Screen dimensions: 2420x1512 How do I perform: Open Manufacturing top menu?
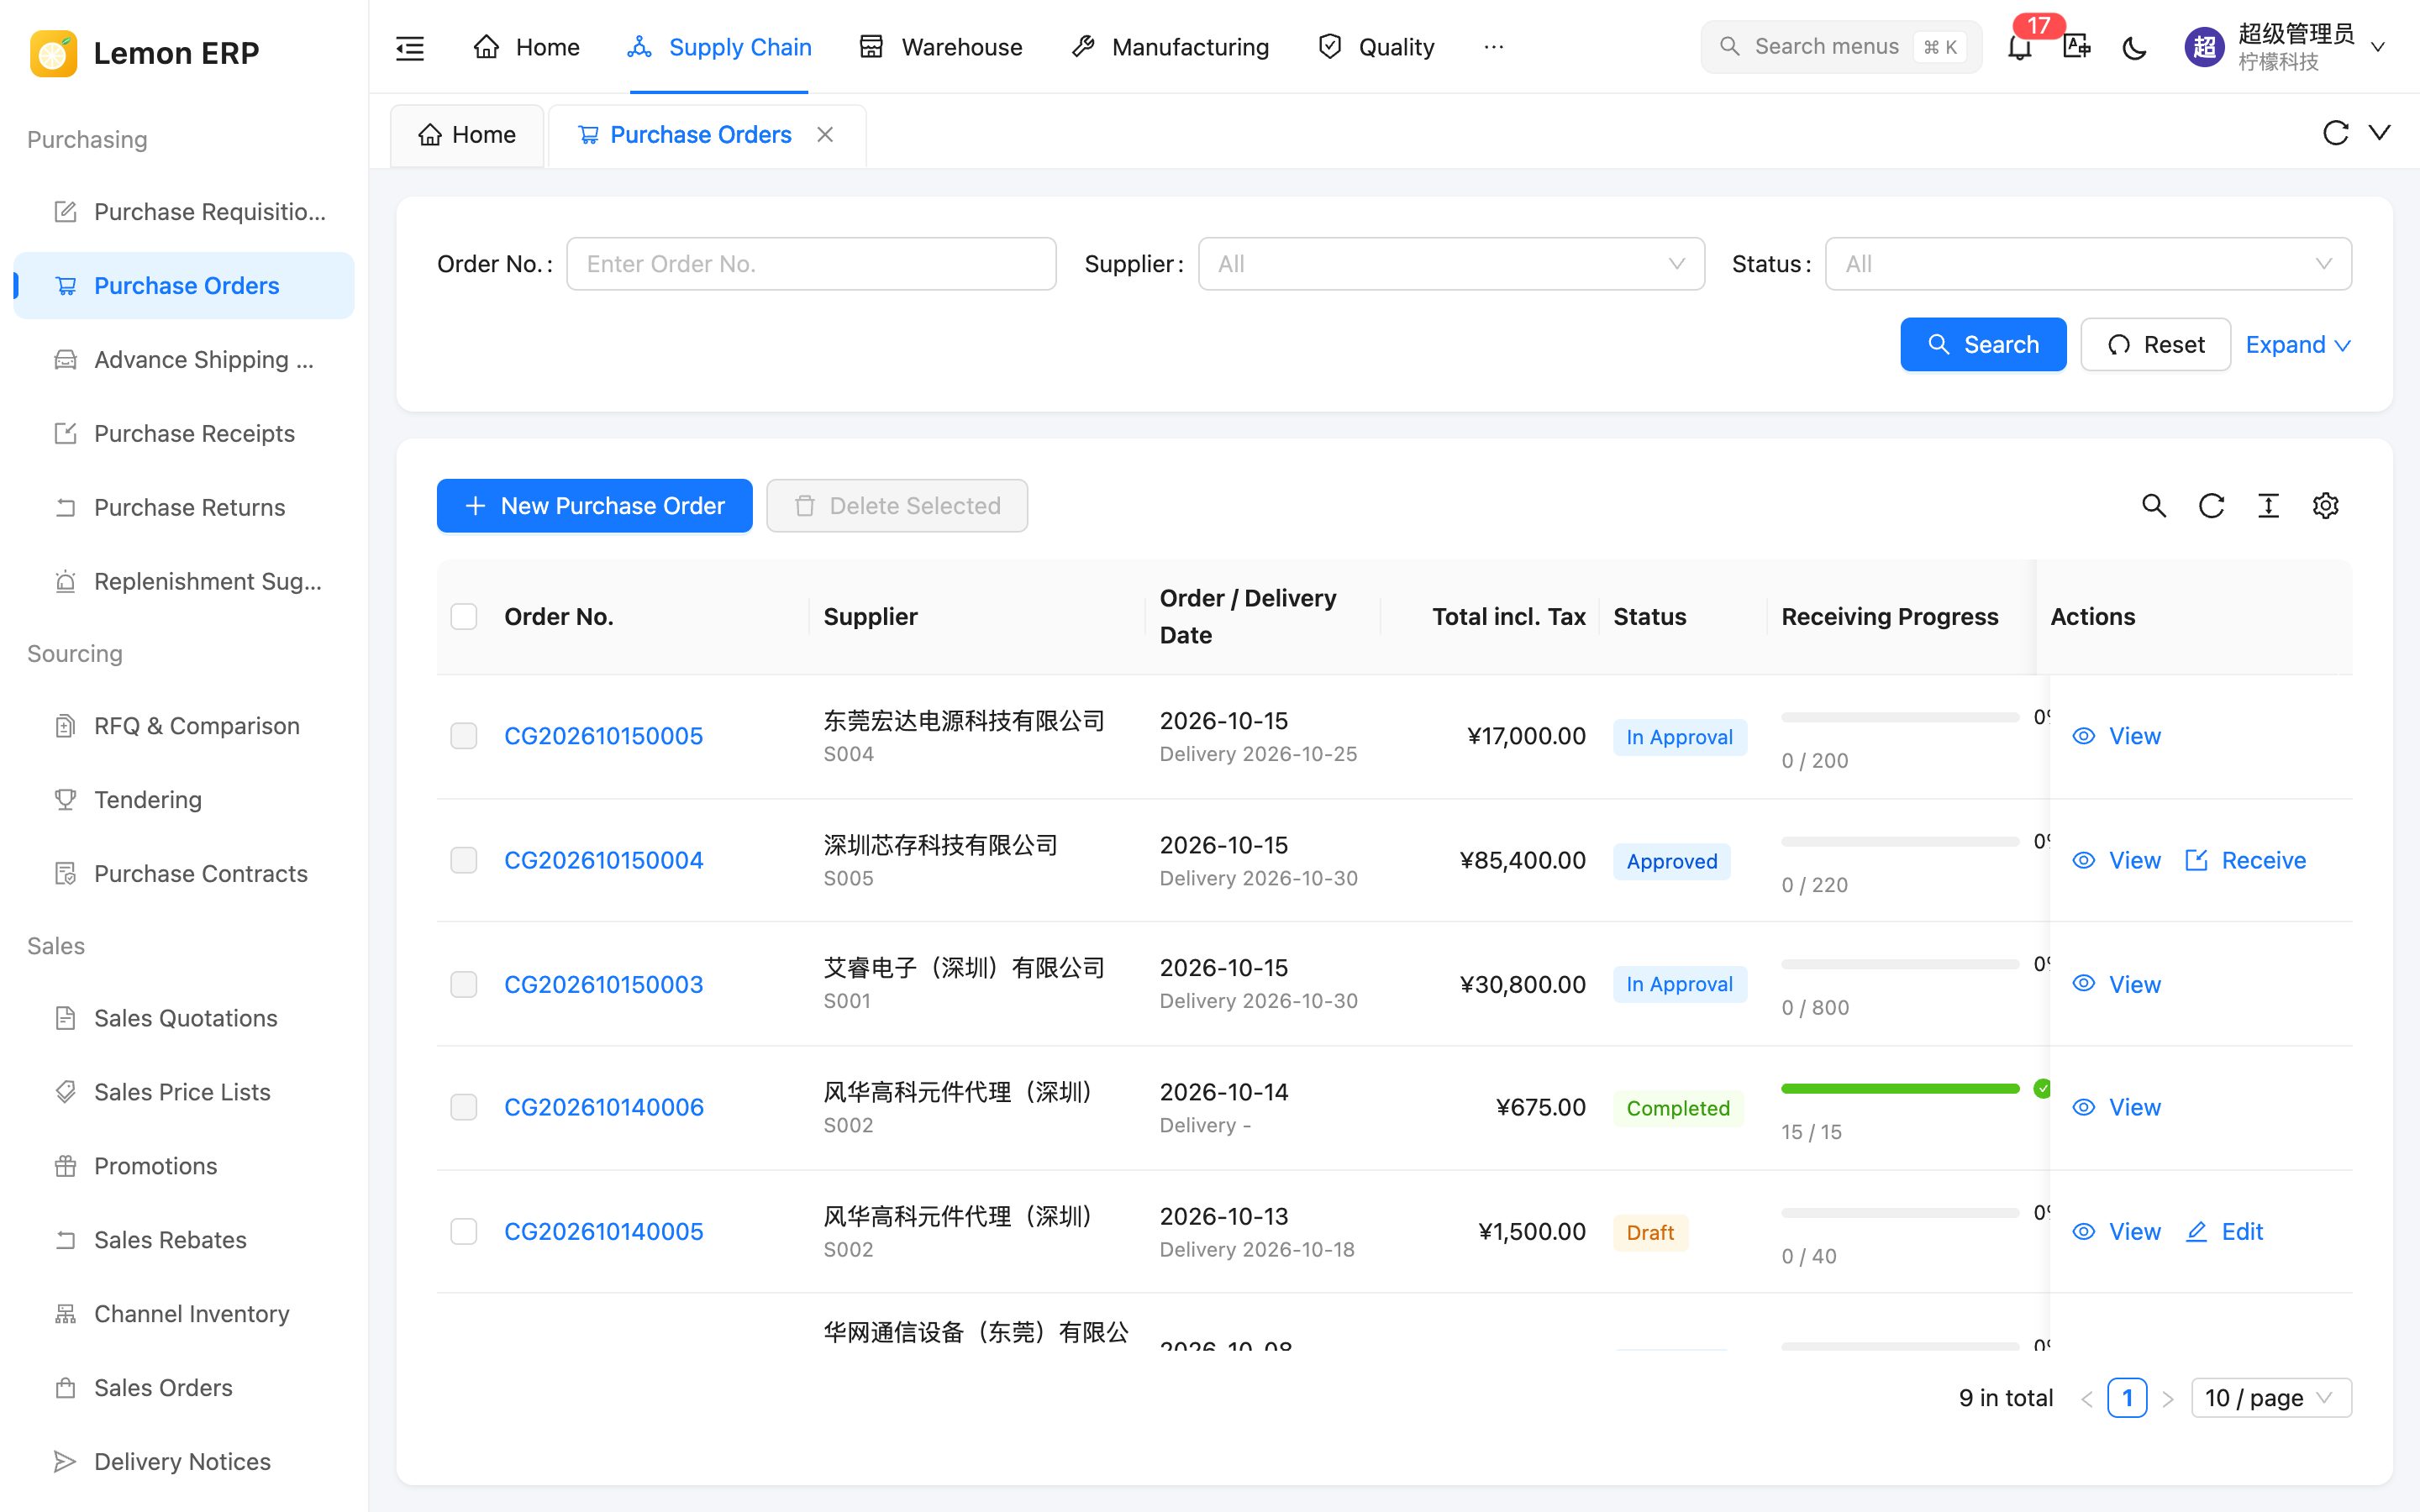tap(1170, 47)
